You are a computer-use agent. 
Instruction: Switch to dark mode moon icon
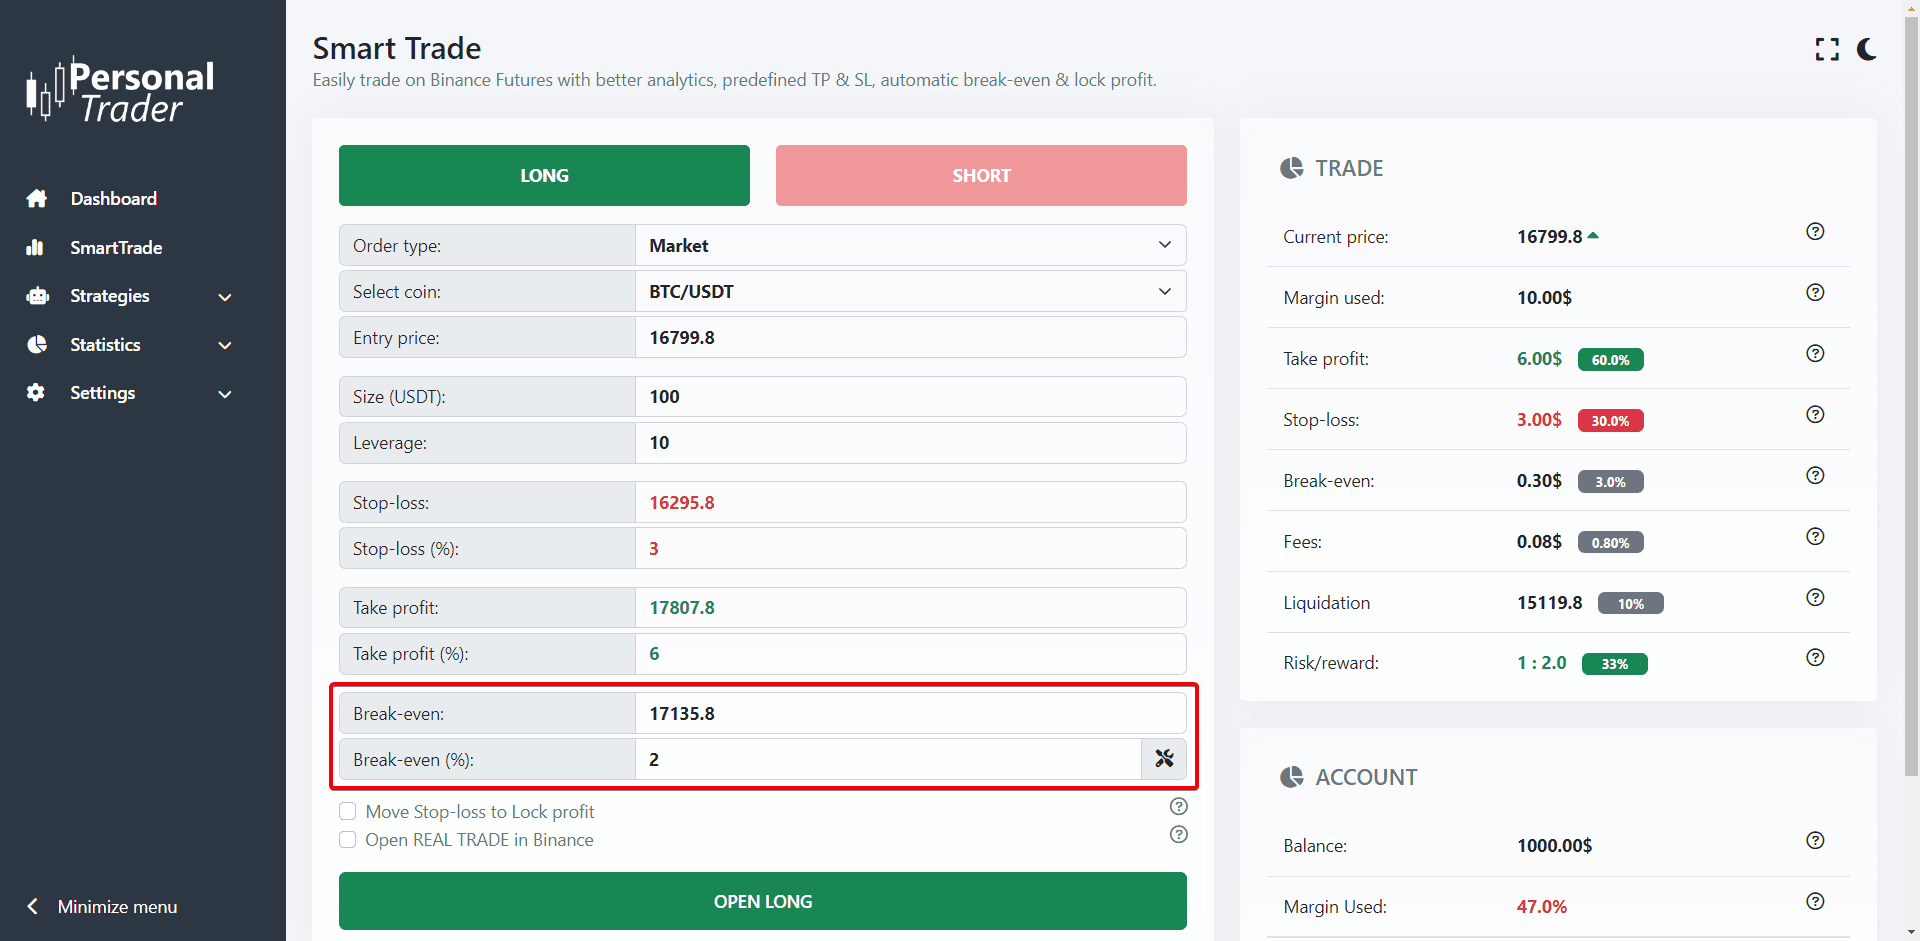tap(1867, 50)
